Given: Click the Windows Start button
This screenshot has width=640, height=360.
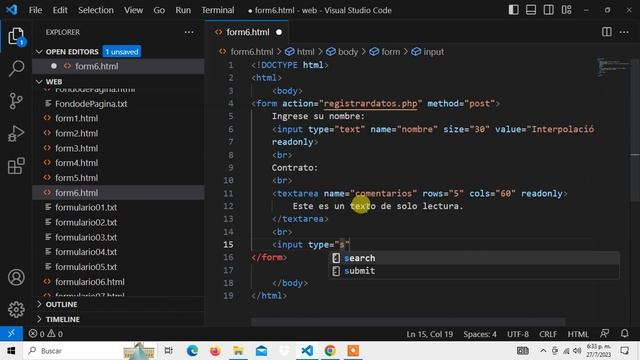Looking at the screenshot, I should pos(11,351).
